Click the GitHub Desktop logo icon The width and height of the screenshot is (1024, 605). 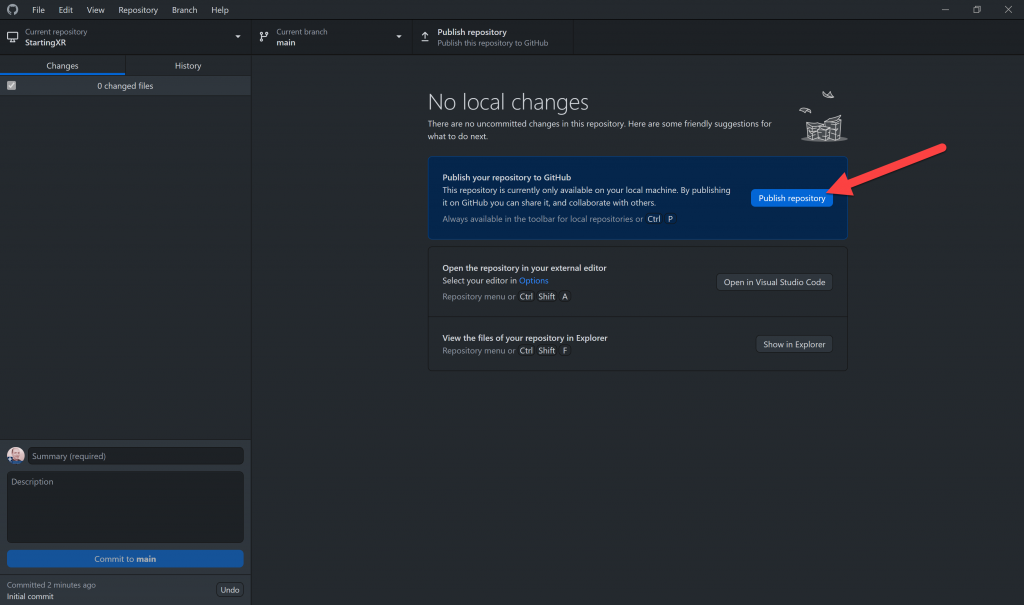click(12, 10)
